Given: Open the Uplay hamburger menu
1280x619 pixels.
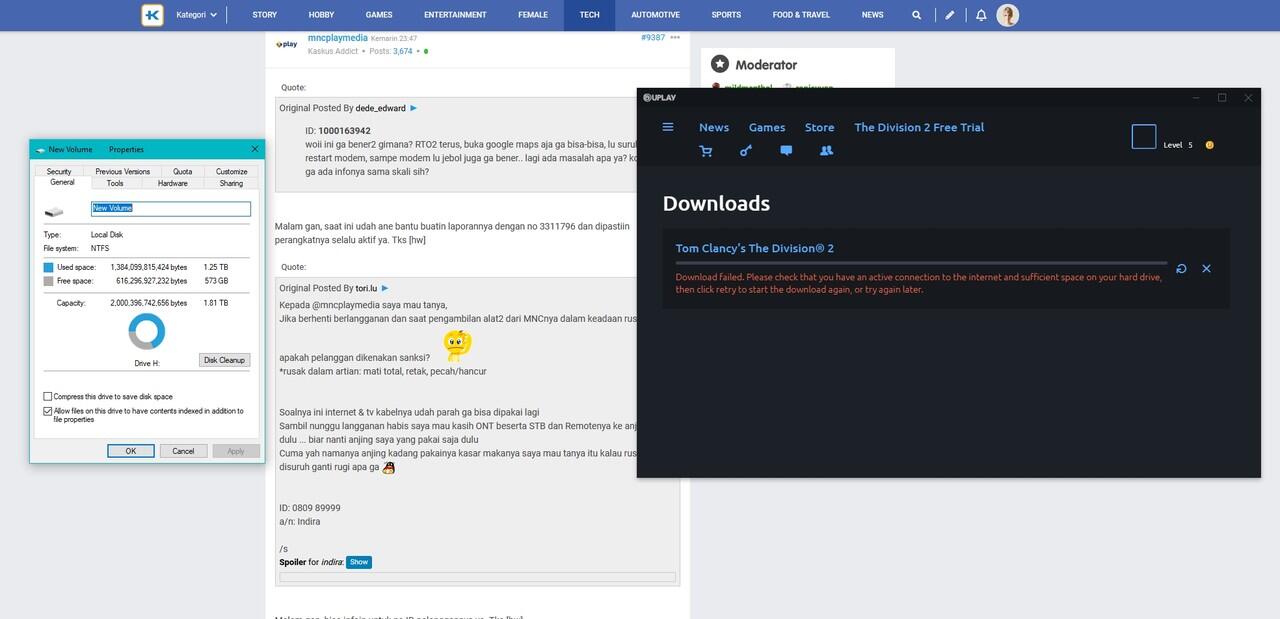Looking at the screenshot, I should coord(668,127).
